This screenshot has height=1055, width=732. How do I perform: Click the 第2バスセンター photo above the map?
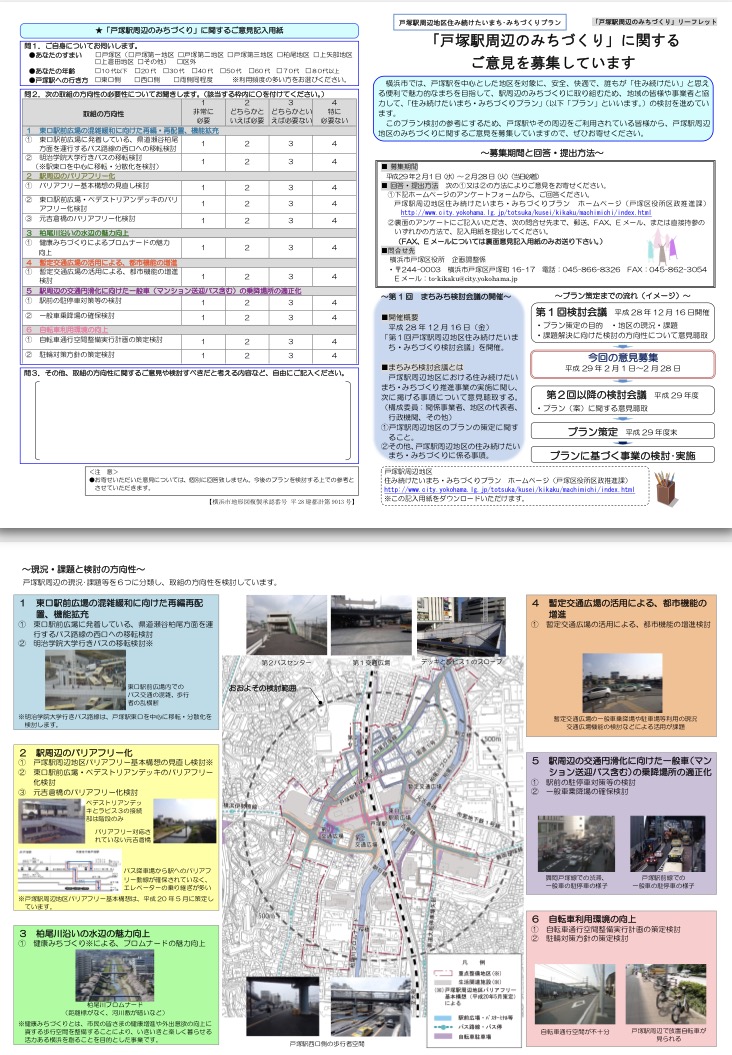click(284, 625)
